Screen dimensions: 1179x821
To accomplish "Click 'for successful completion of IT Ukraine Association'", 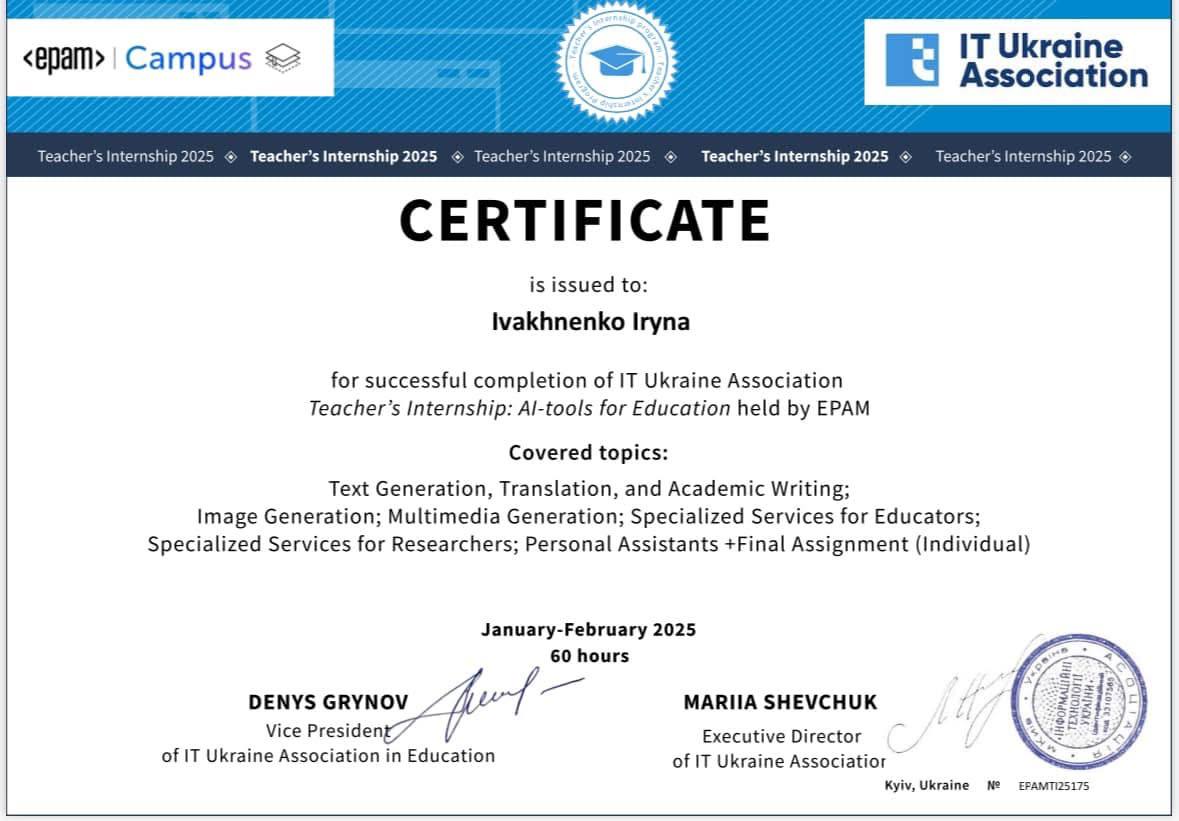I will pyautogui.click(x=586, y=380).
